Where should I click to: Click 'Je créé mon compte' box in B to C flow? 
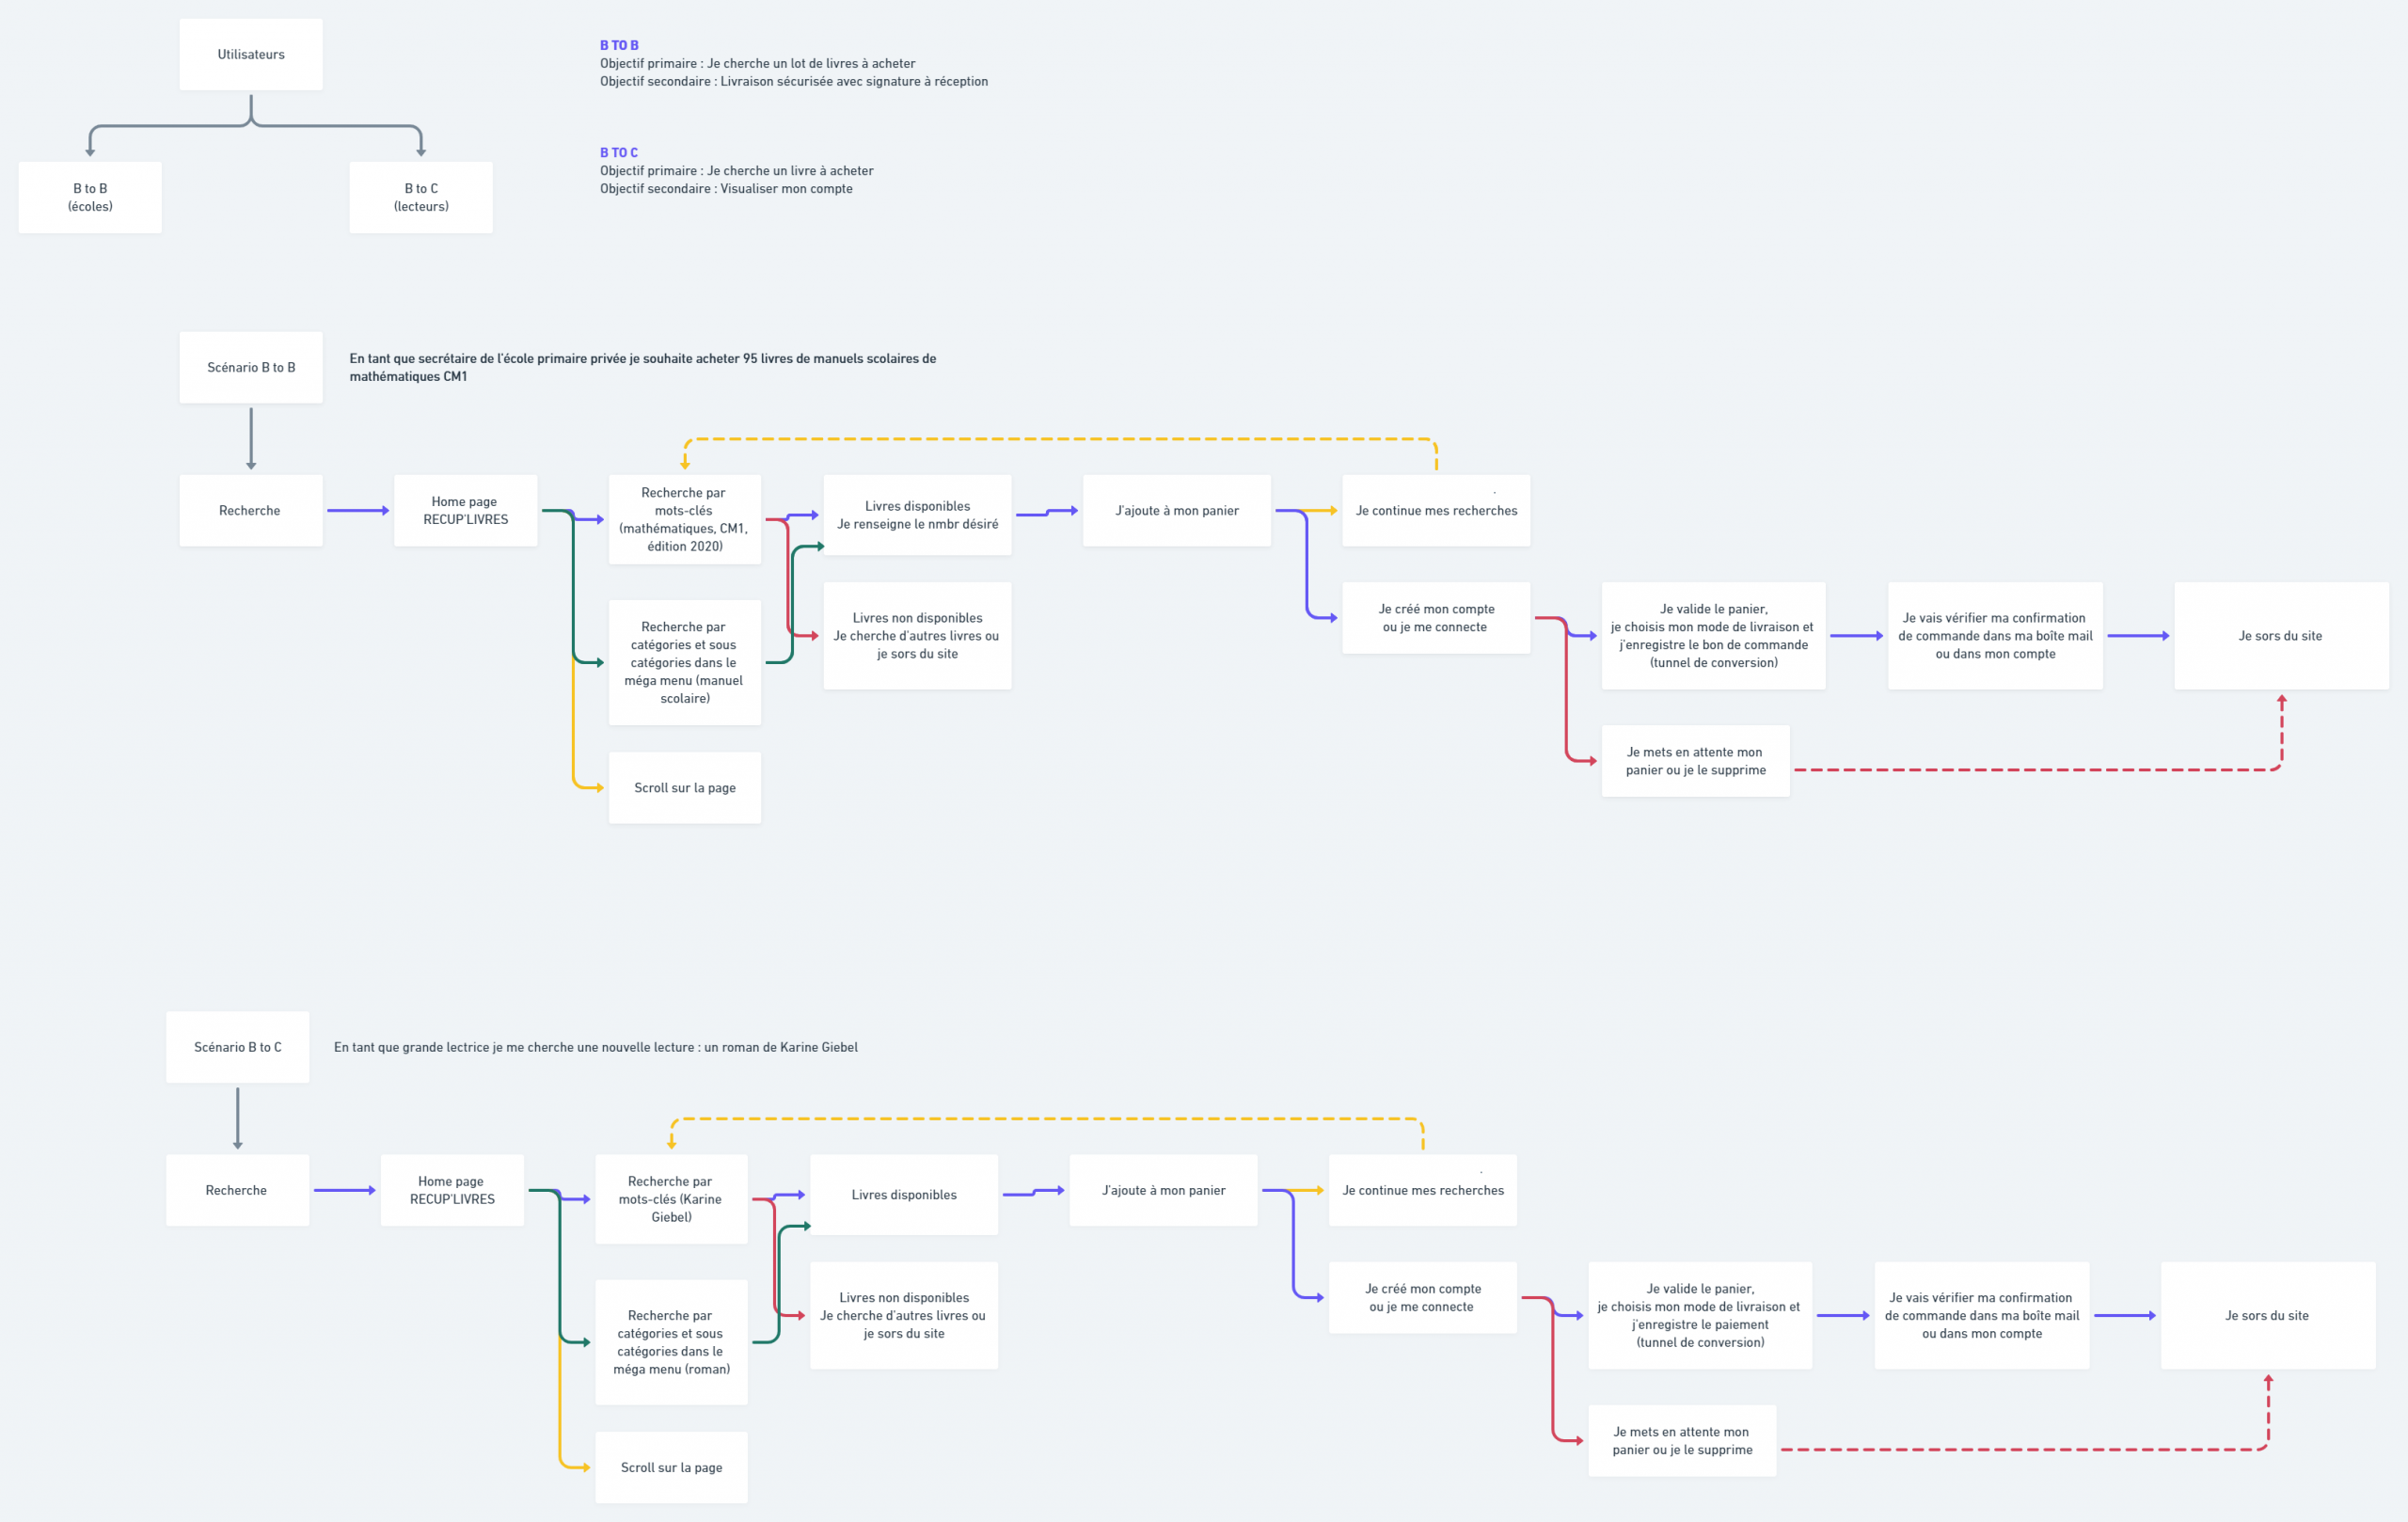click(1423, 1297)
